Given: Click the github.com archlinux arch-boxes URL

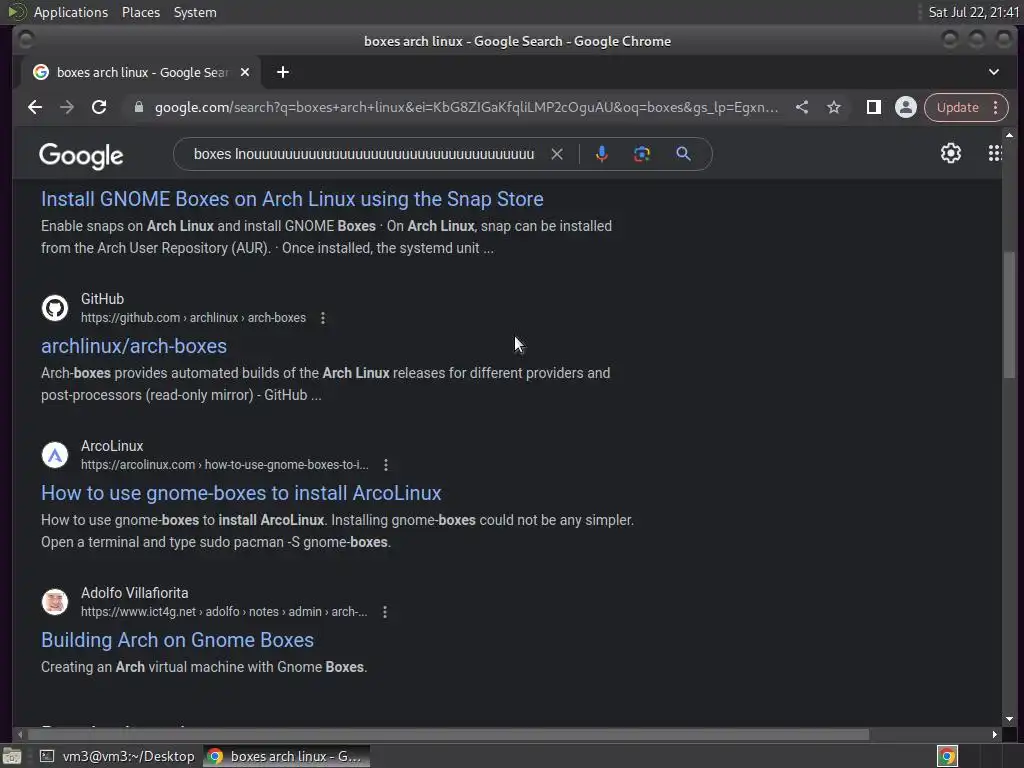Looking at the screenshot, I should point(193,318).
